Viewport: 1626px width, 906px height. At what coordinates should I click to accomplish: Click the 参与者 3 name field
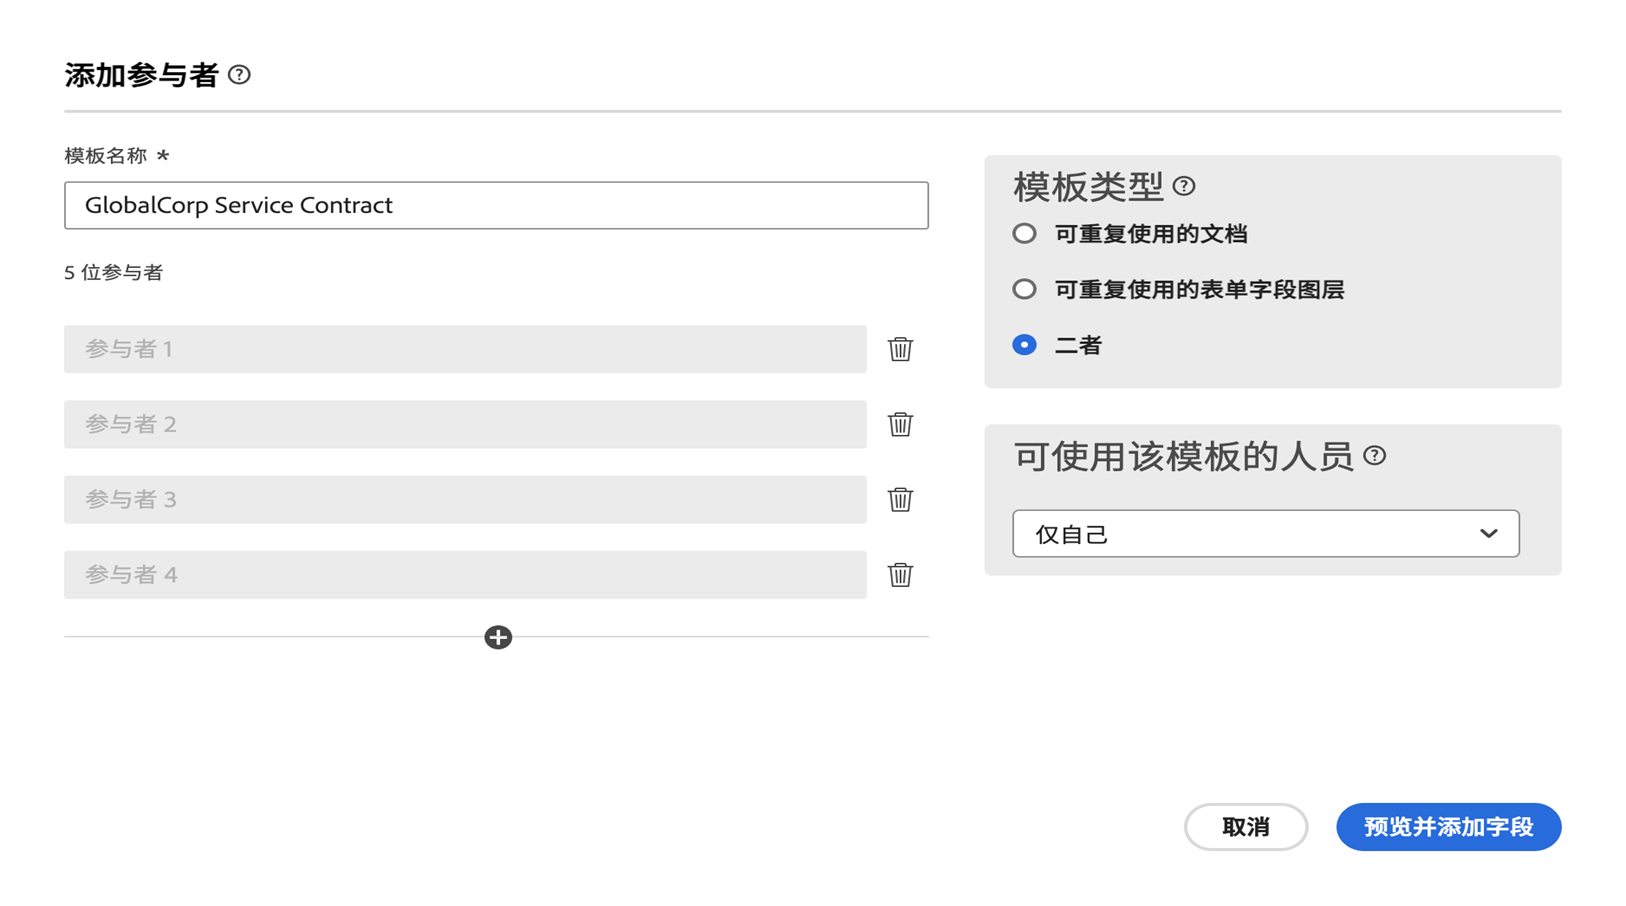click(x=465, y=499)
